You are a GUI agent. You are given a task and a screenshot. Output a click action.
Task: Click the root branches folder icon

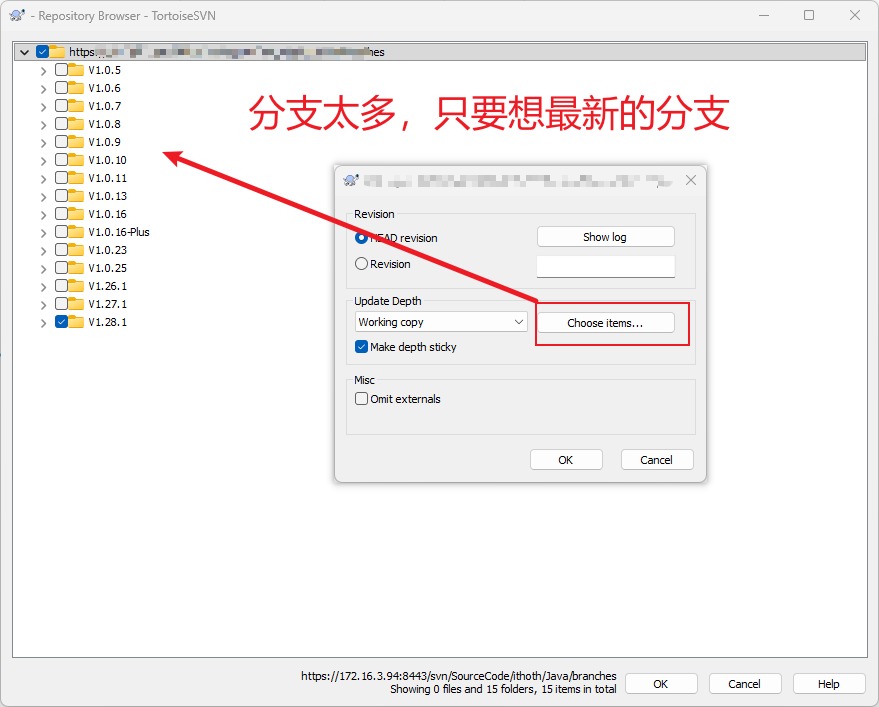(x=57, y=52)
